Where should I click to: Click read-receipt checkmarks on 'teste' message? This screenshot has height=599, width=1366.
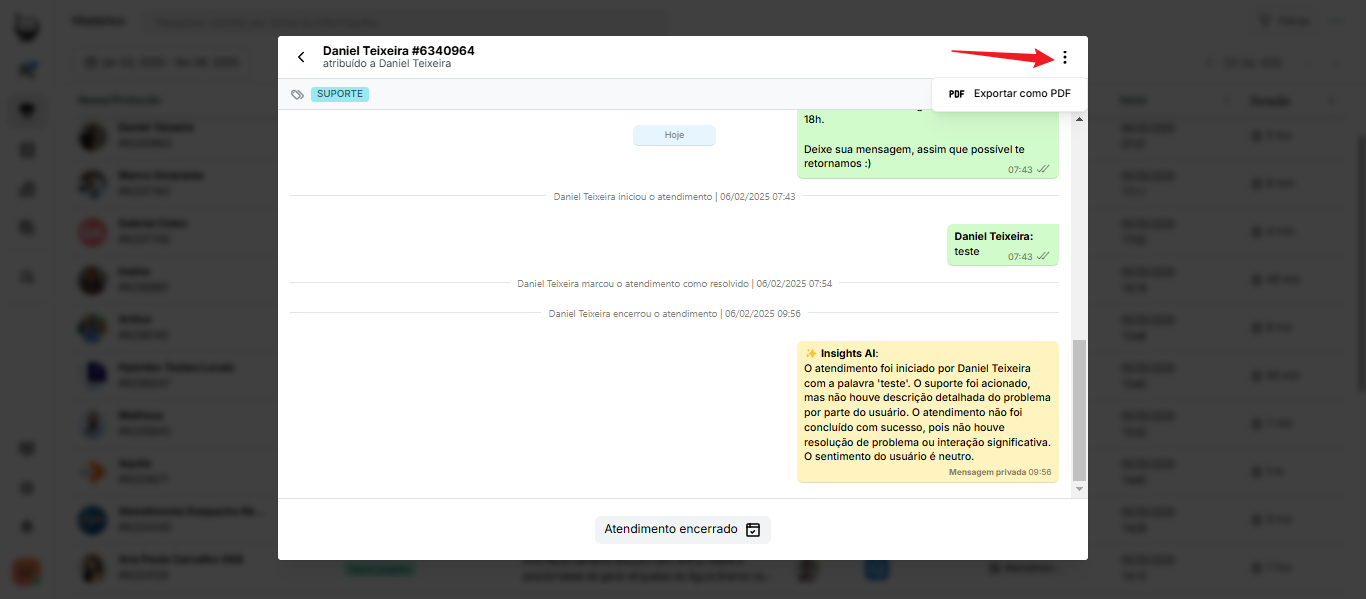[x=1043, y=257]
